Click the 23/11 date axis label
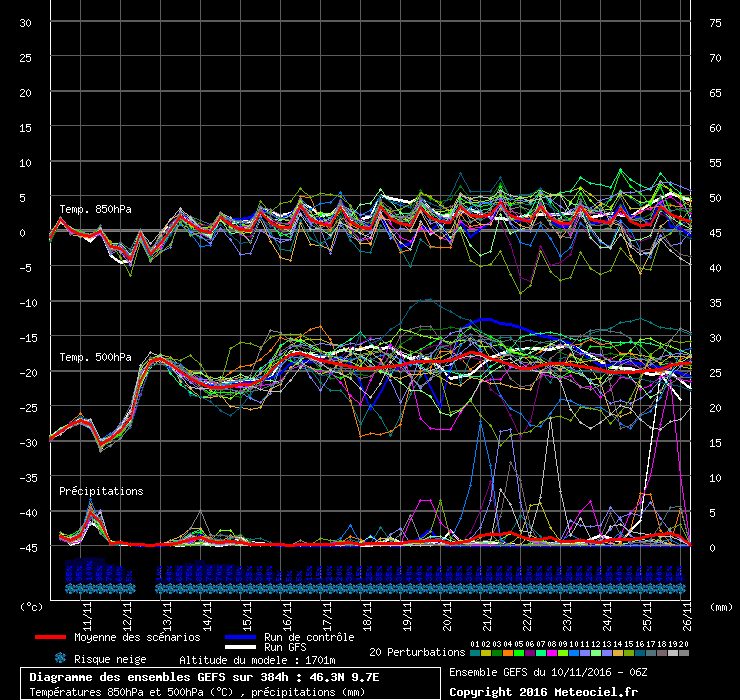This screenshot has width=740, height=700. (567, 616)
